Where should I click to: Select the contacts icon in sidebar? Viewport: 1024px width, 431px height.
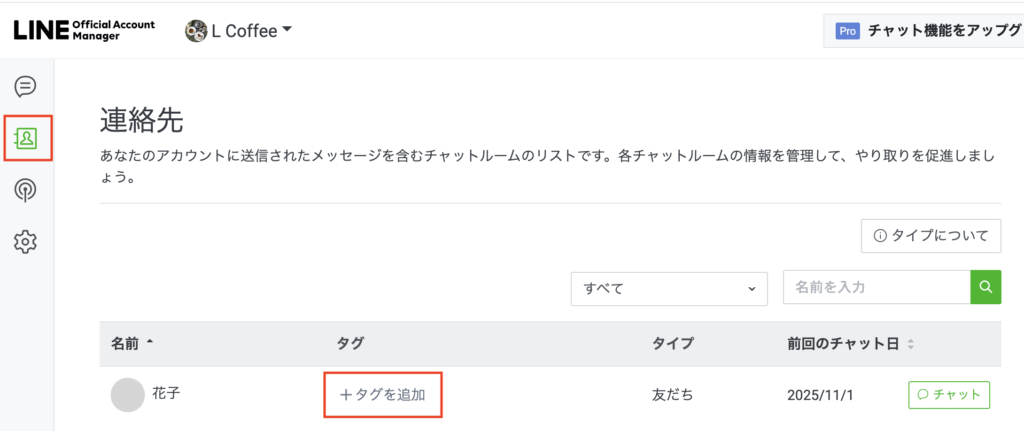click(x=26, y=138)
